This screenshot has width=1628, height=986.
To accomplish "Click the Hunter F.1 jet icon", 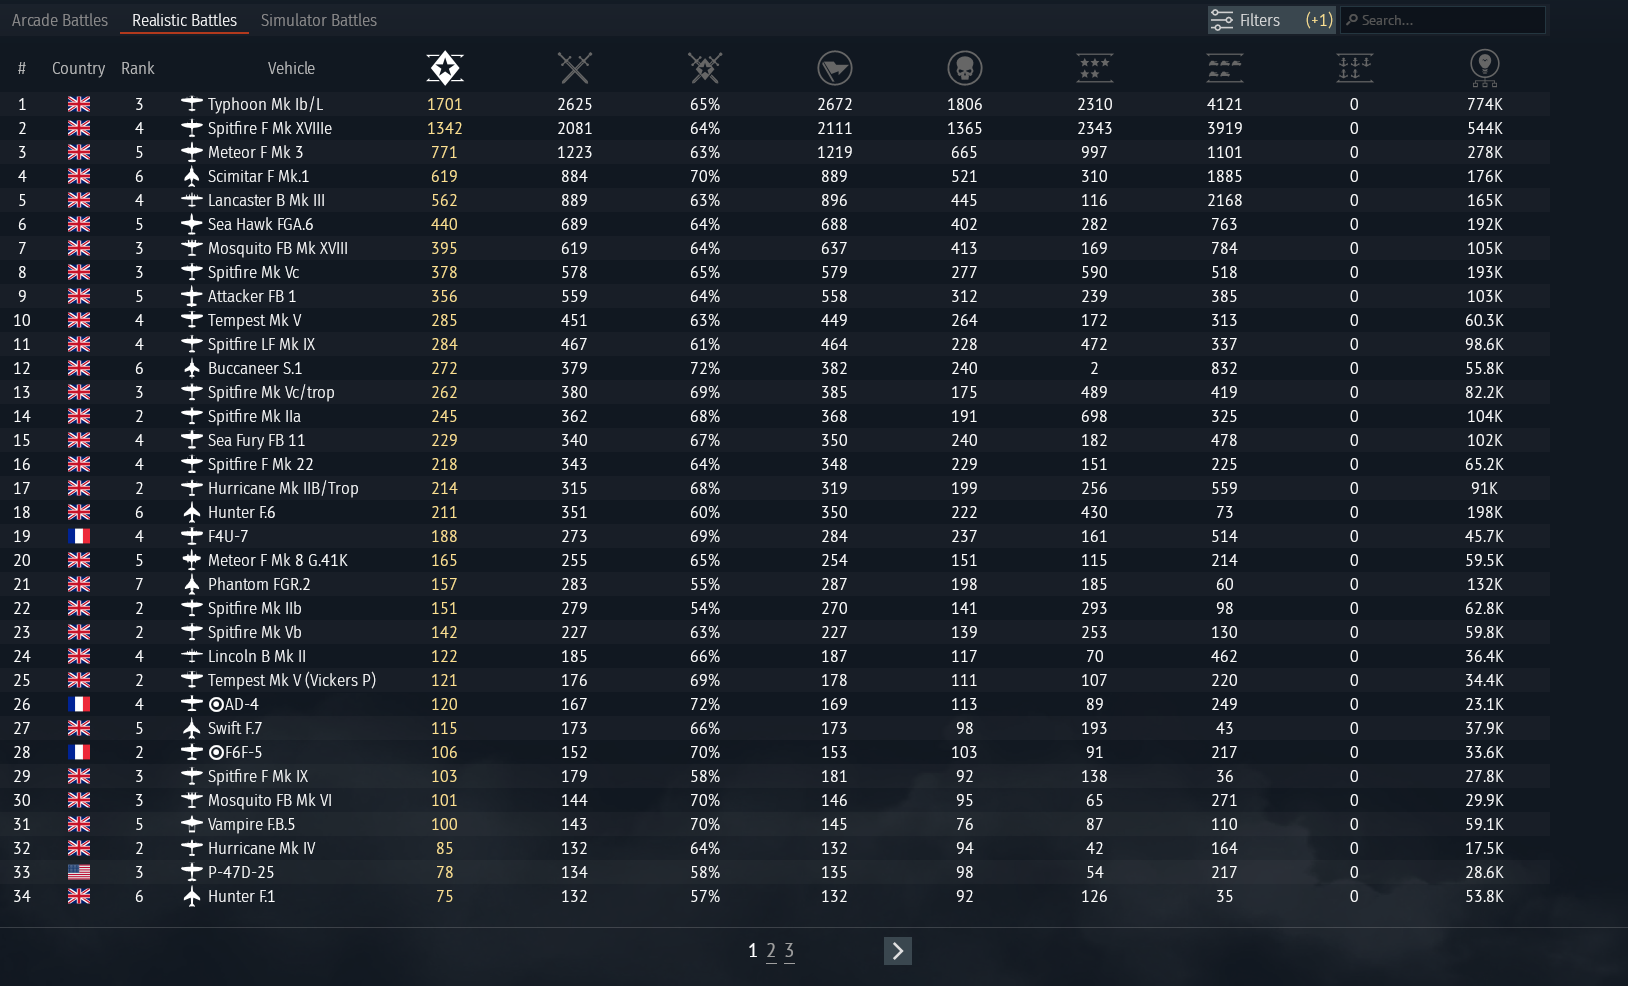I will tap(192, 896).
